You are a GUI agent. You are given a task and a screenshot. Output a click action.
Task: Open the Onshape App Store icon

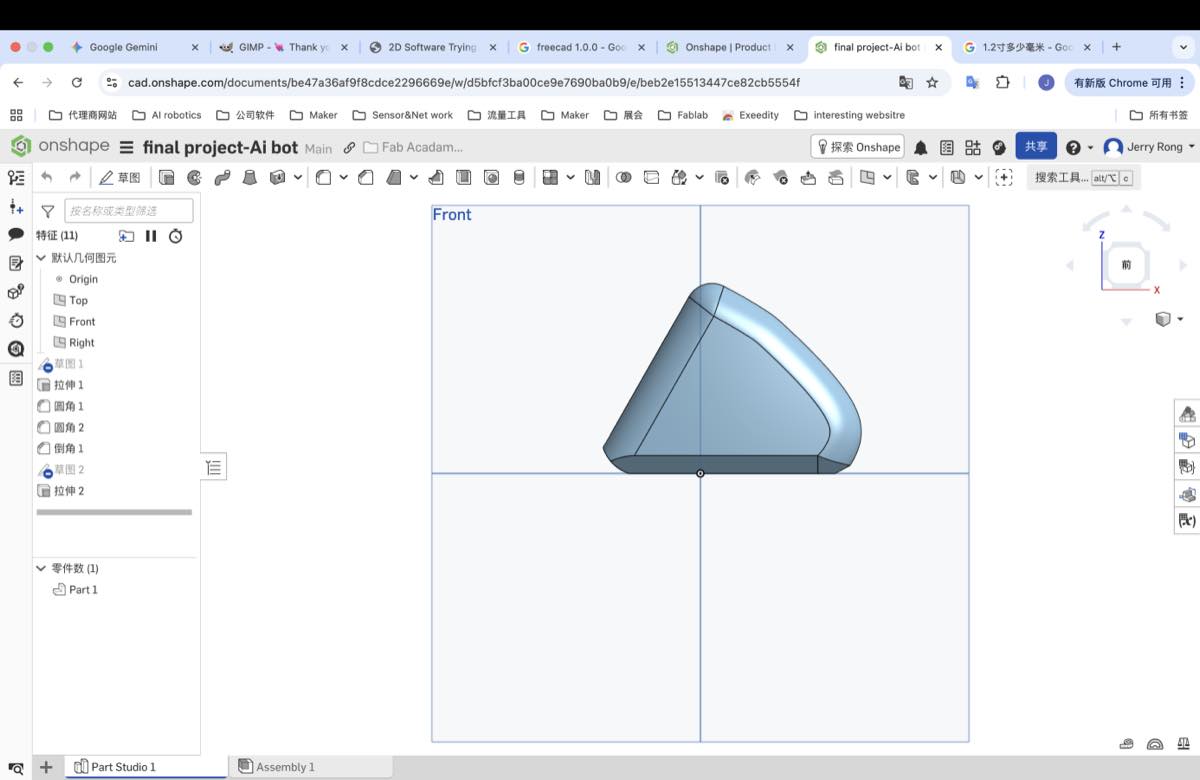point(973,147)
